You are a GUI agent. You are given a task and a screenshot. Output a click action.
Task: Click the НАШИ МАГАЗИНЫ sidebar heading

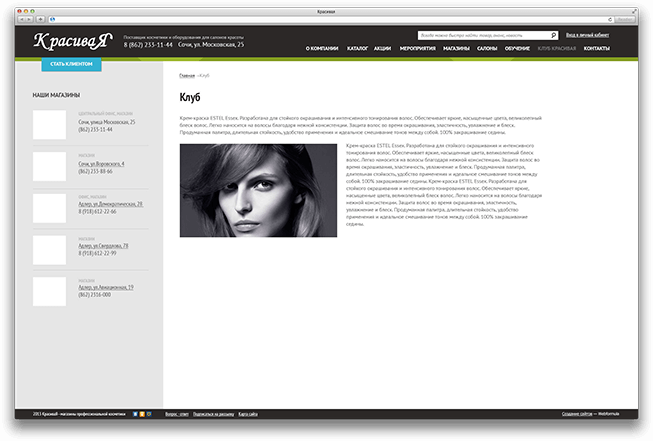56,95
